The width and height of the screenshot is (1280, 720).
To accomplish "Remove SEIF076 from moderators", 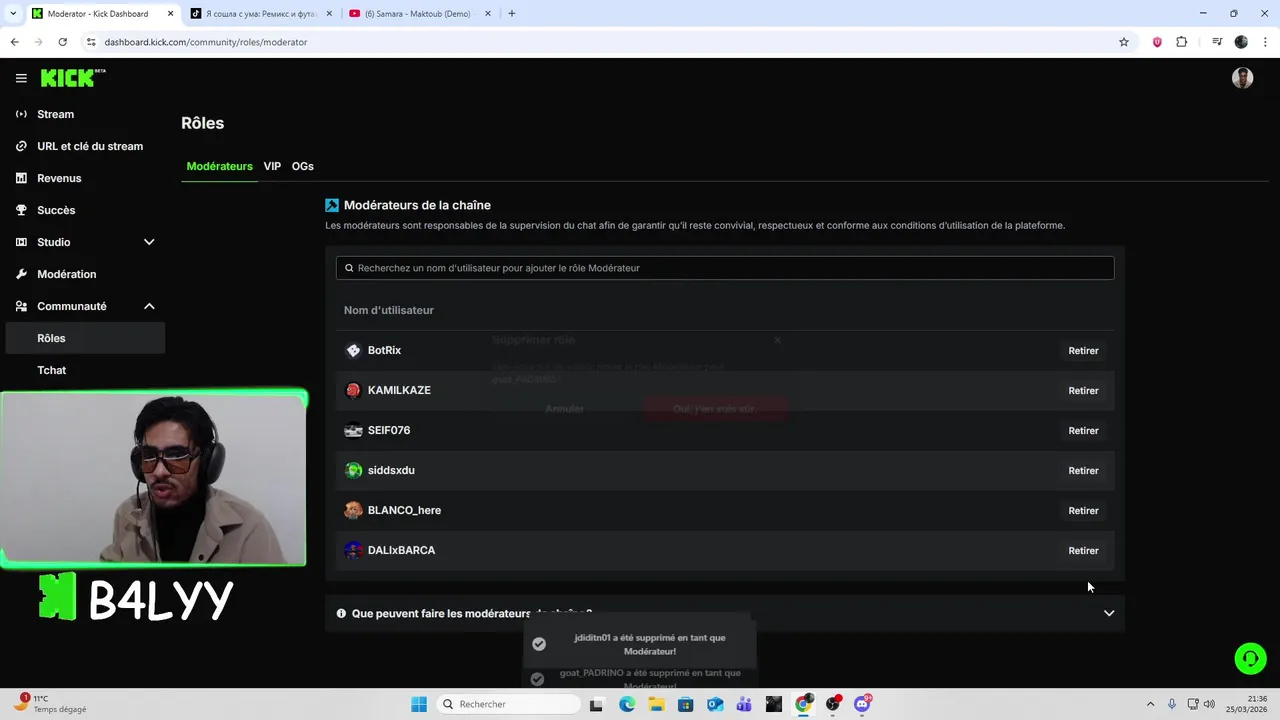I will 1083,431.
